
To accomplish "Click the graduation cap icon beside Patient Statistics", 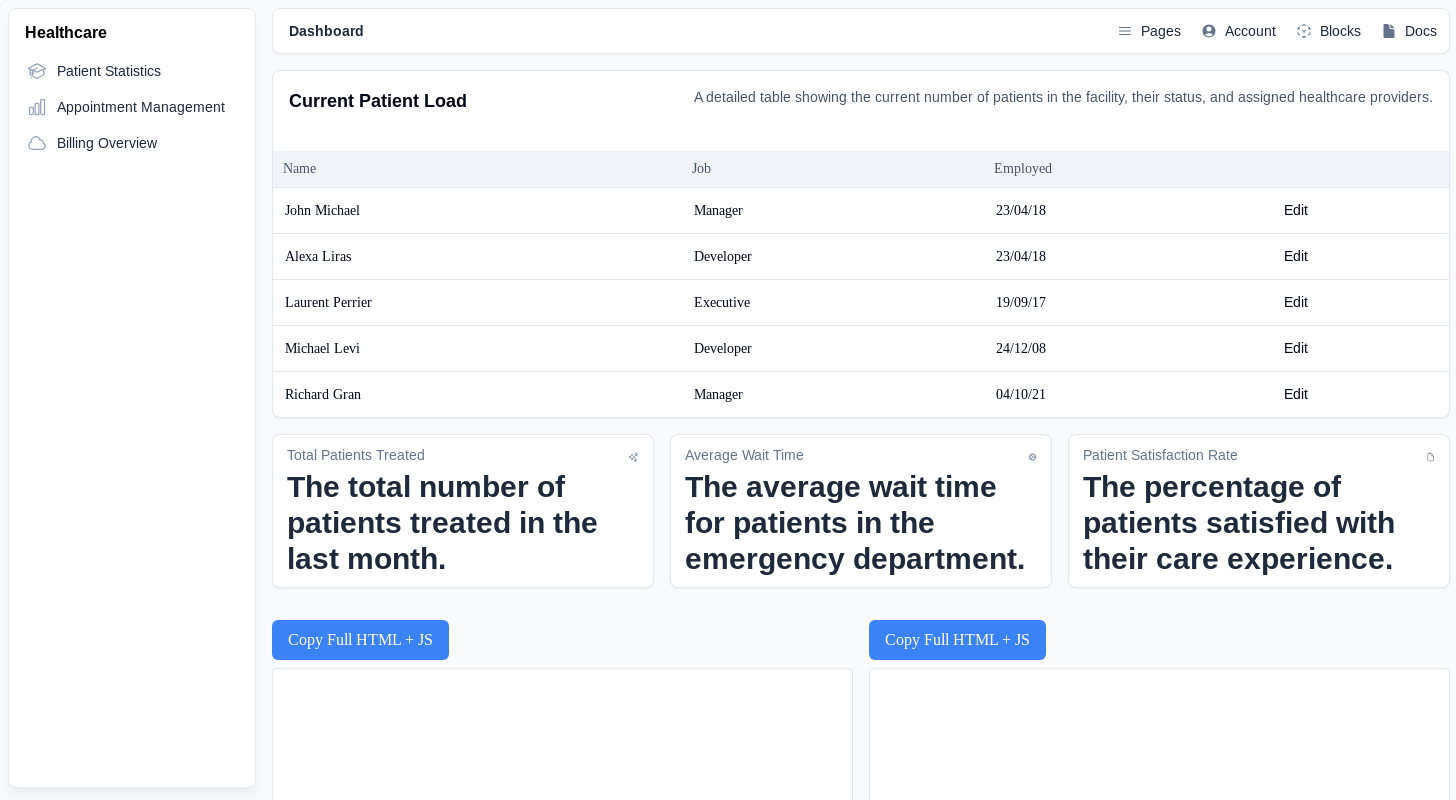I will point(37,71).
